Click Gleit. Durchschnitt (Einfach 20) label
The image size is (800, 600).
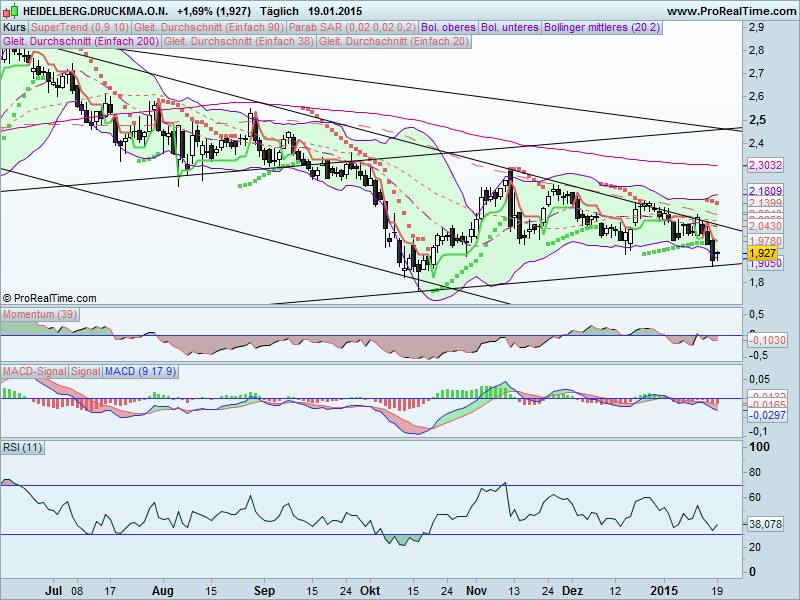(x=394, y=41)
